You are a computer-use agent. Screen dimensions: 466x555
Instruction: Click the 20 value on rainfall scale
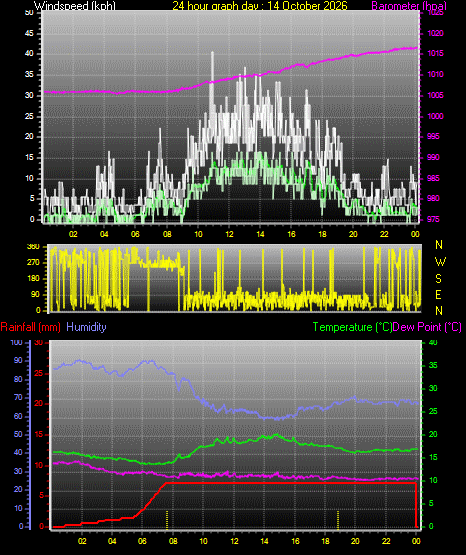click(x=39, y=404)
